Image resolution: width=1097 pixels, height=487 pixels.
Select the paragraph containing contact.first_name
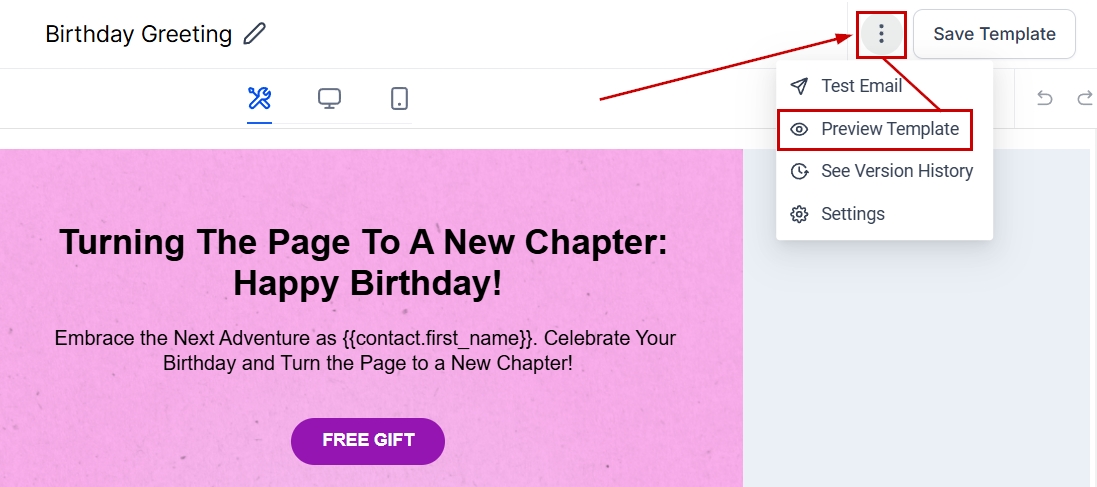[368, 350]
